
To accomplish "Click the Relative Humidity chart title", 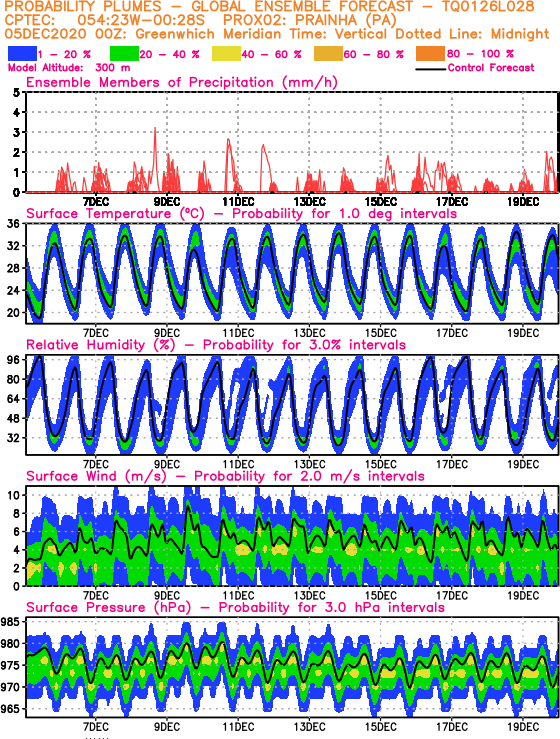I will click(x=216, y=345).
